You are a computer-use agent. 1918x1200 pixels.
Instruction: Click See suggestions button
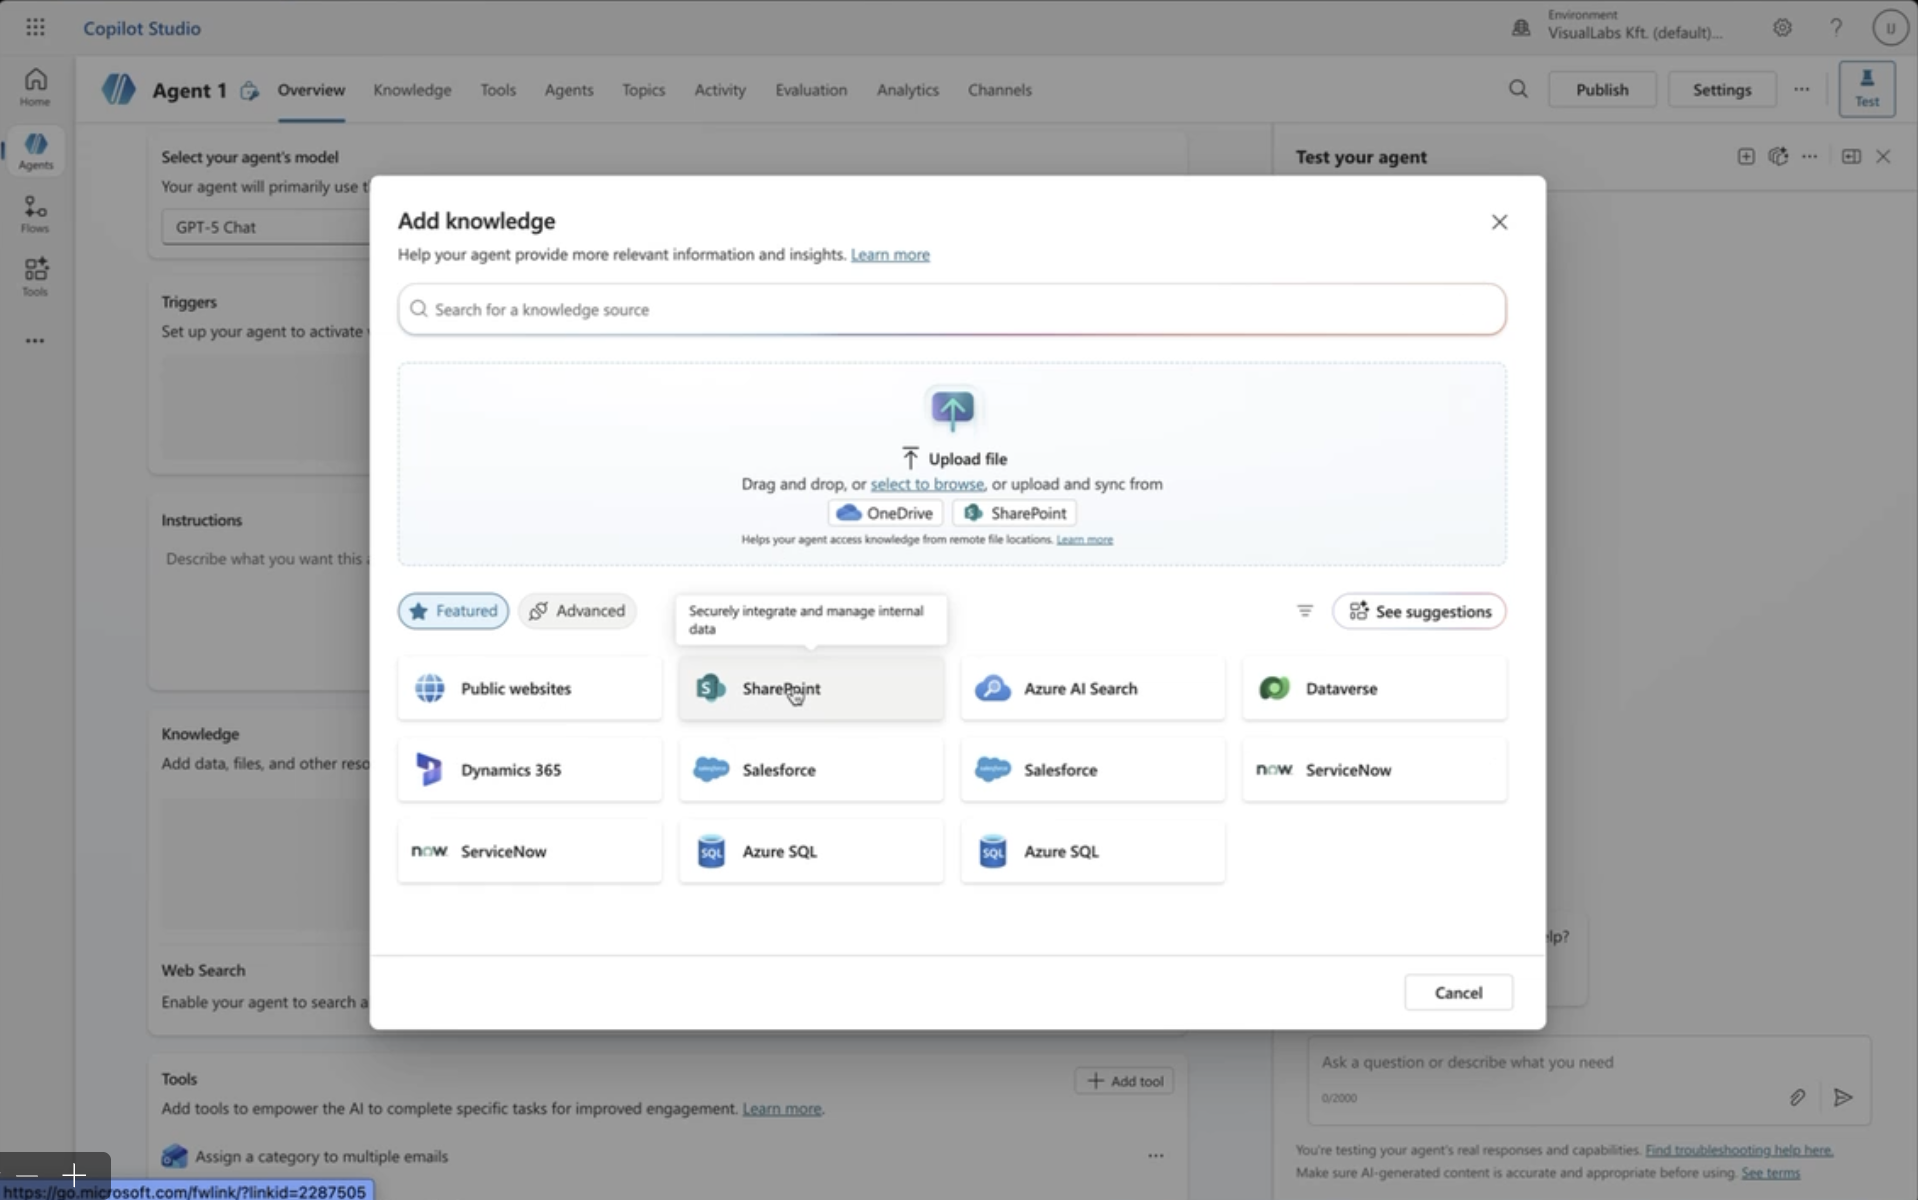point(1419,611)
